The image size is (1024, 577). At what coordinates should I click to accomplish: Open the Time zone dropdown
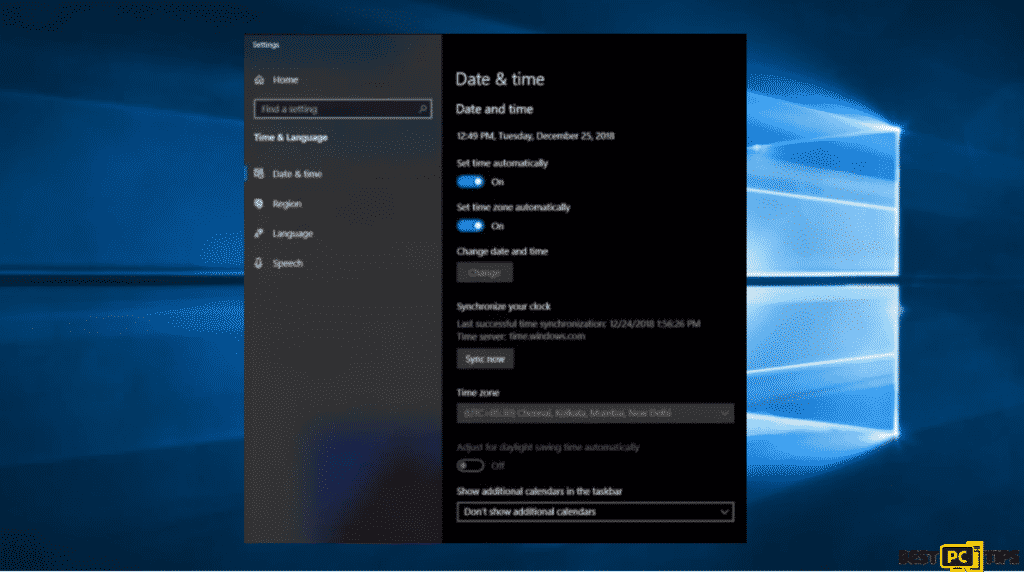coord(595,413)
